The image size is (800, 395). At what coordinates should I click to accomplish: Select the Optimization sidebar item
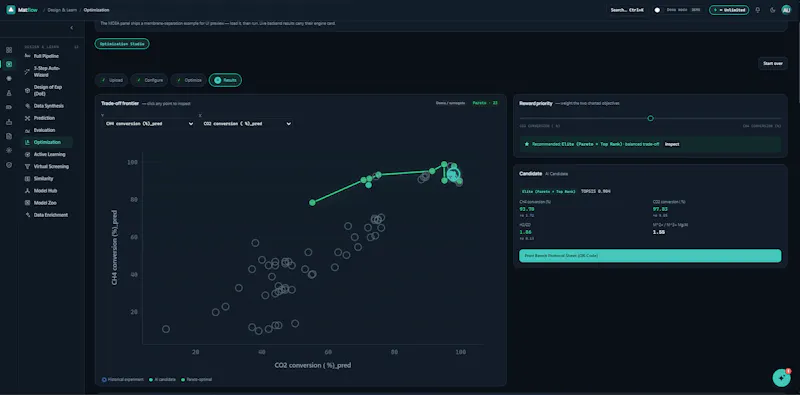click(47, 142)
